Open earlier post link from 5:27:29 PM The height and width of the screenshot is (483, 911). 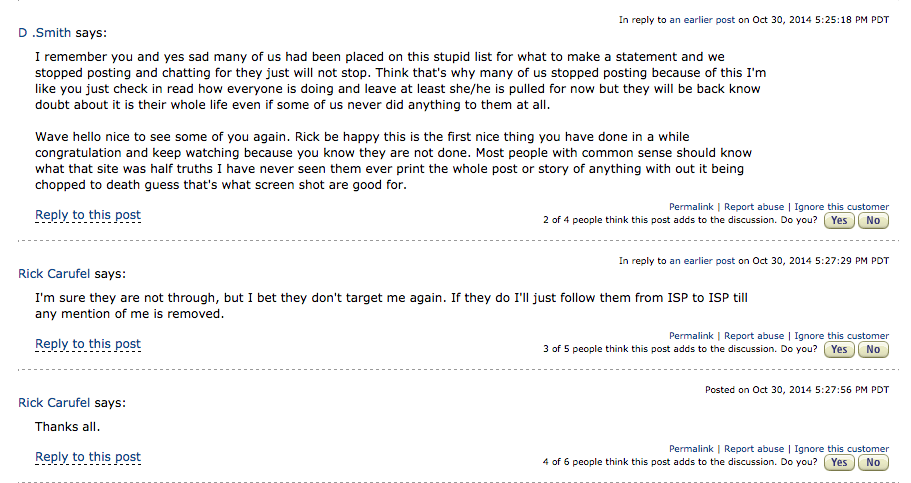pyautogui.click(x=702, y=261)
